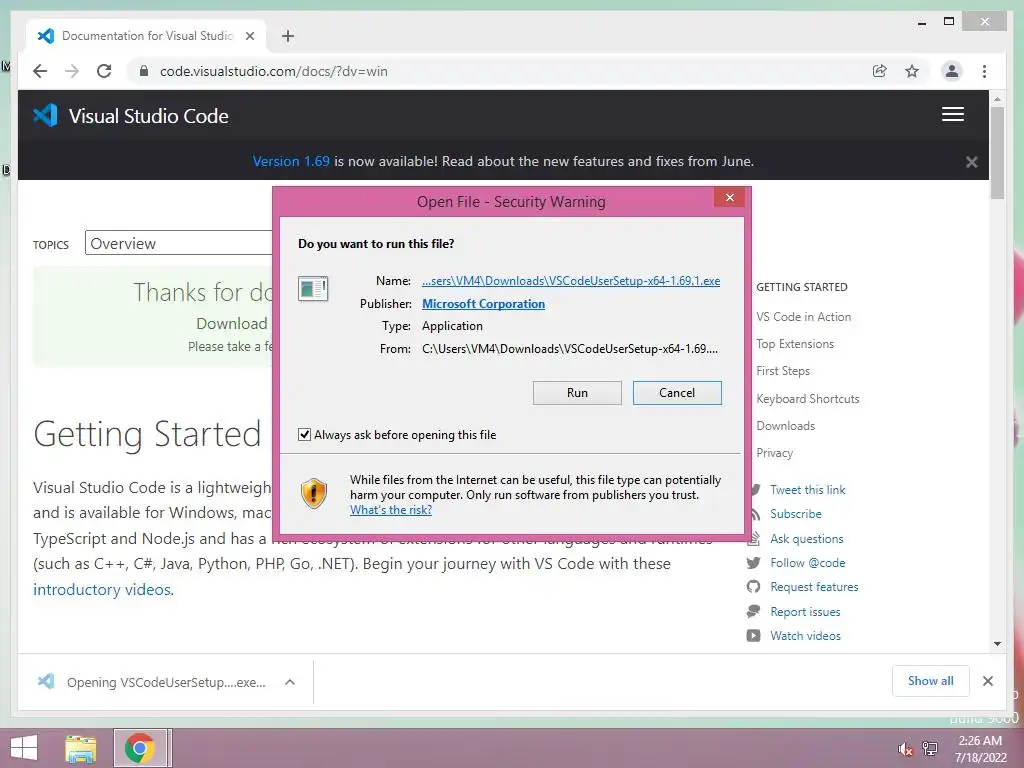This screenshot has width=1024, height=768.
Task: Close the Open File security warning dialog
Action: coord(729,198)
